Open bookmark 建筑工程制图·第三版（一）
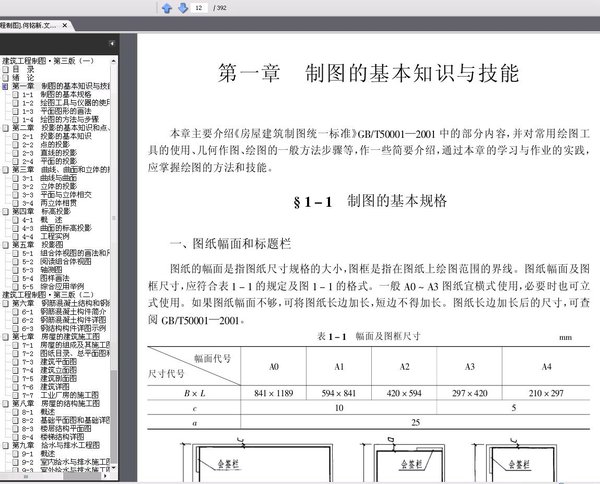The width and height of the screenshot is (600, 484). (x=48, y=61)
